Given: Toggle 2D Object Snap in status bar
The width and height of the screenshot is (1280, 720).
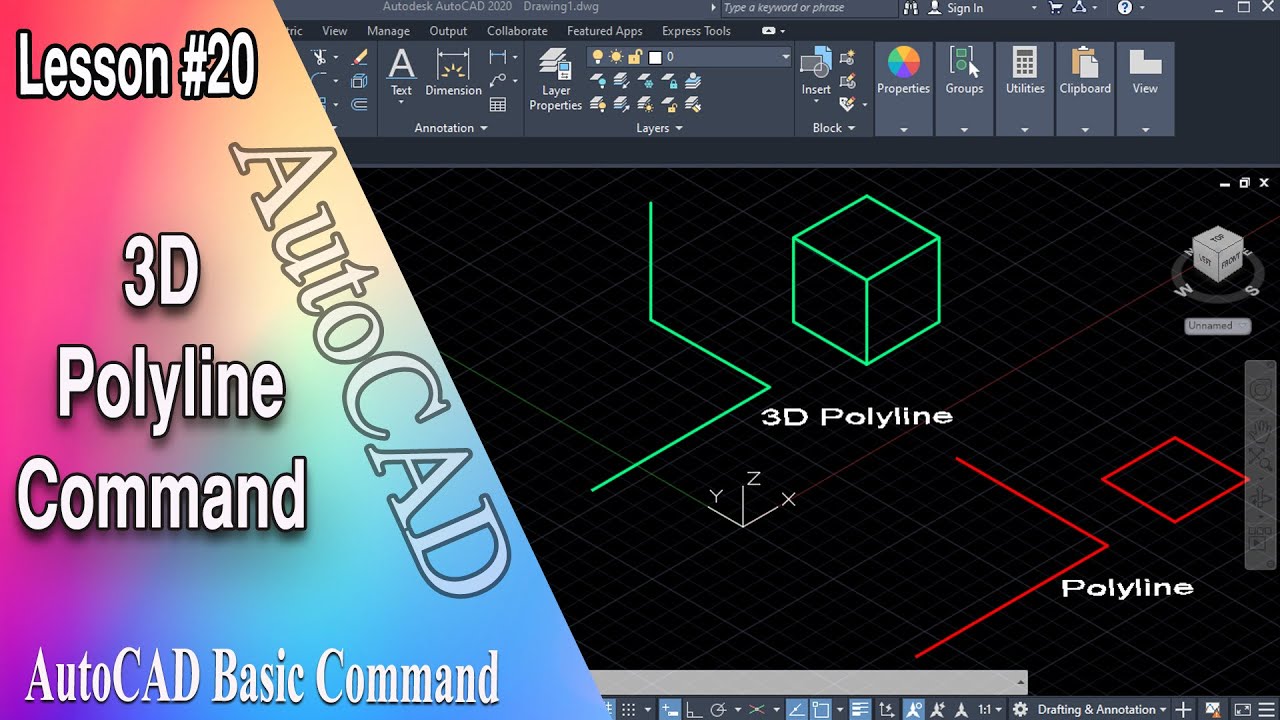Looking at the screenshot, I should [820, 710].
